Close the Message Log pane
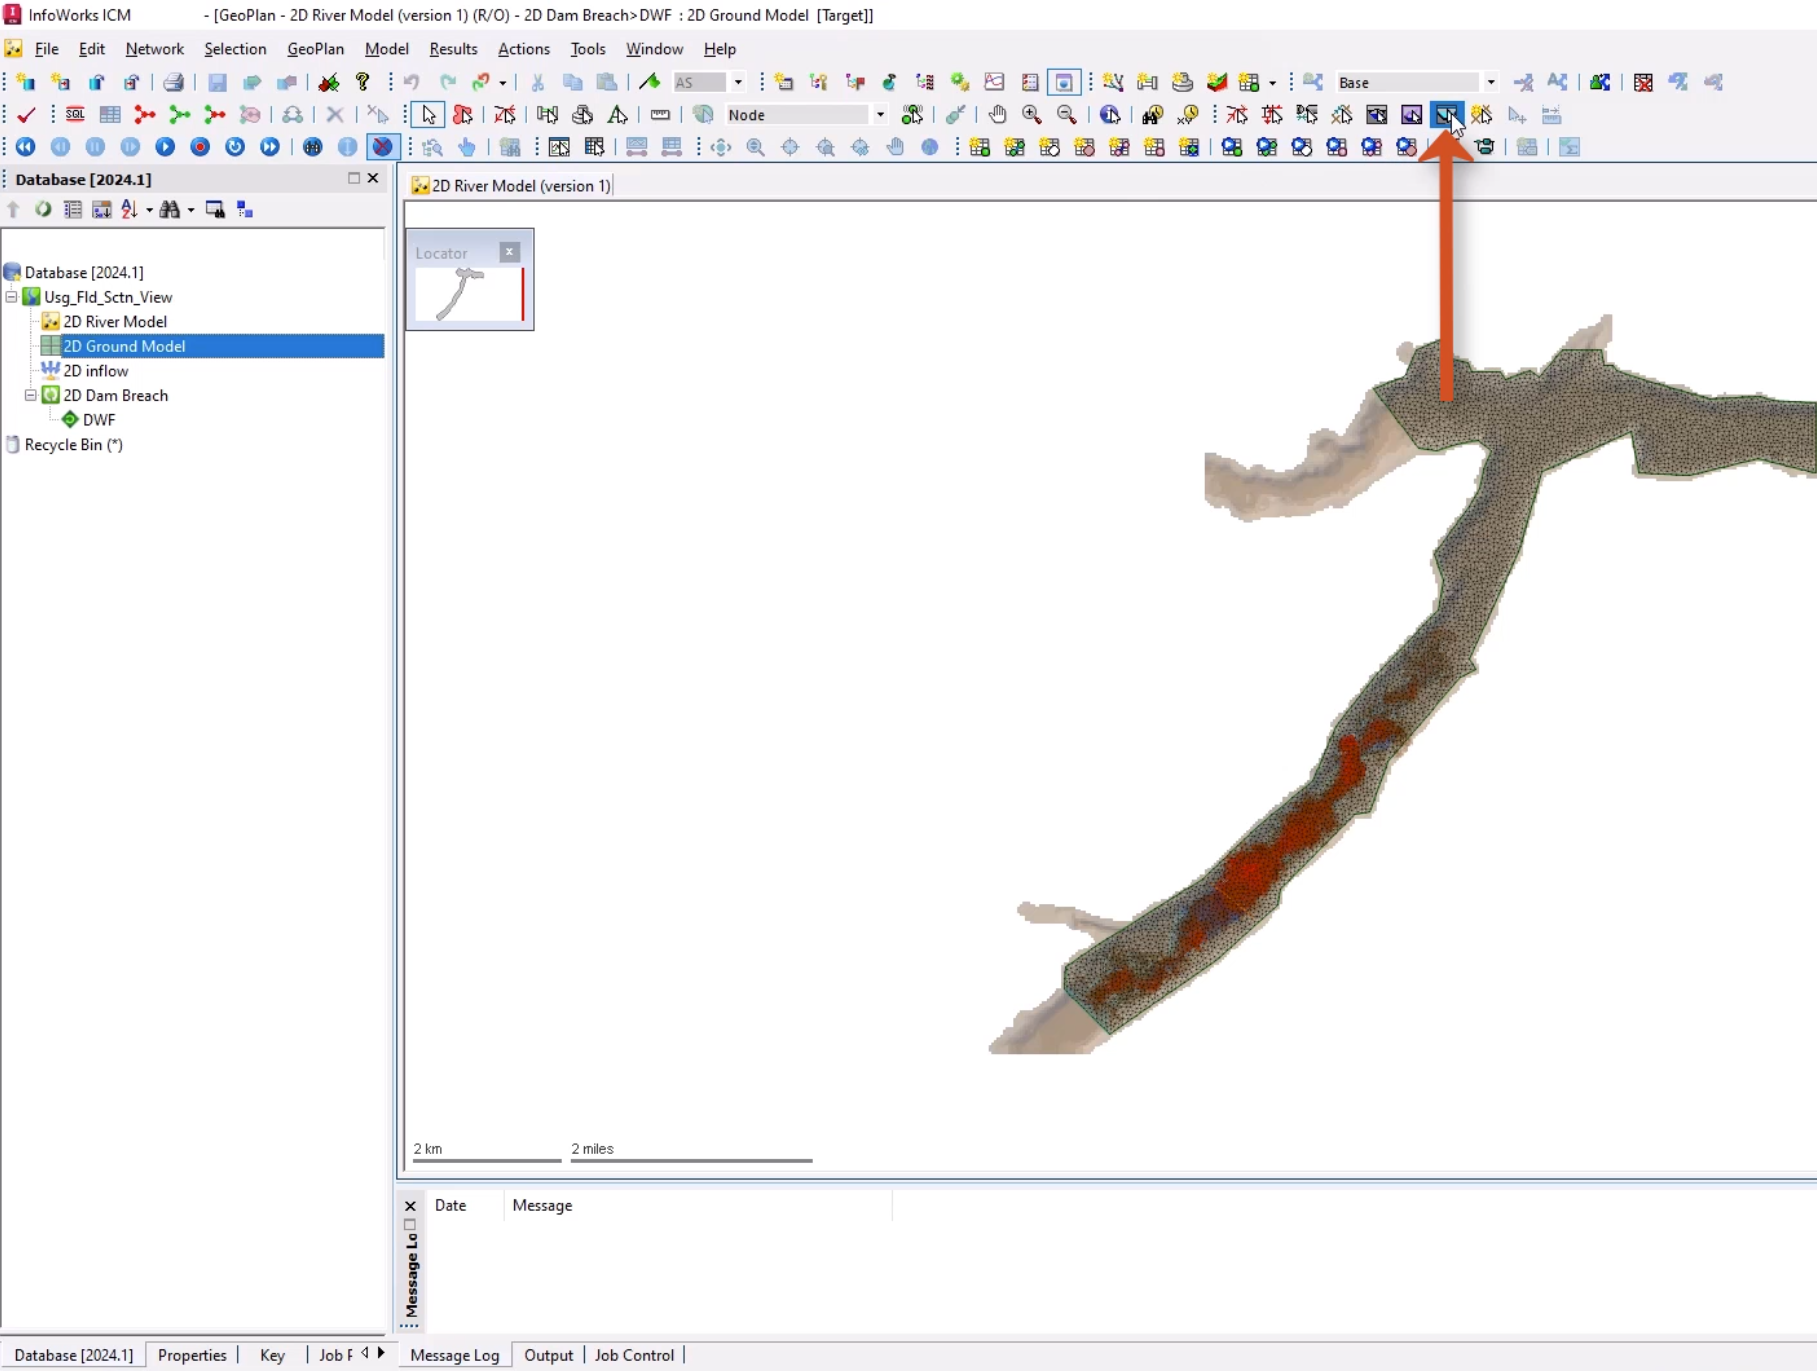 410,1206
